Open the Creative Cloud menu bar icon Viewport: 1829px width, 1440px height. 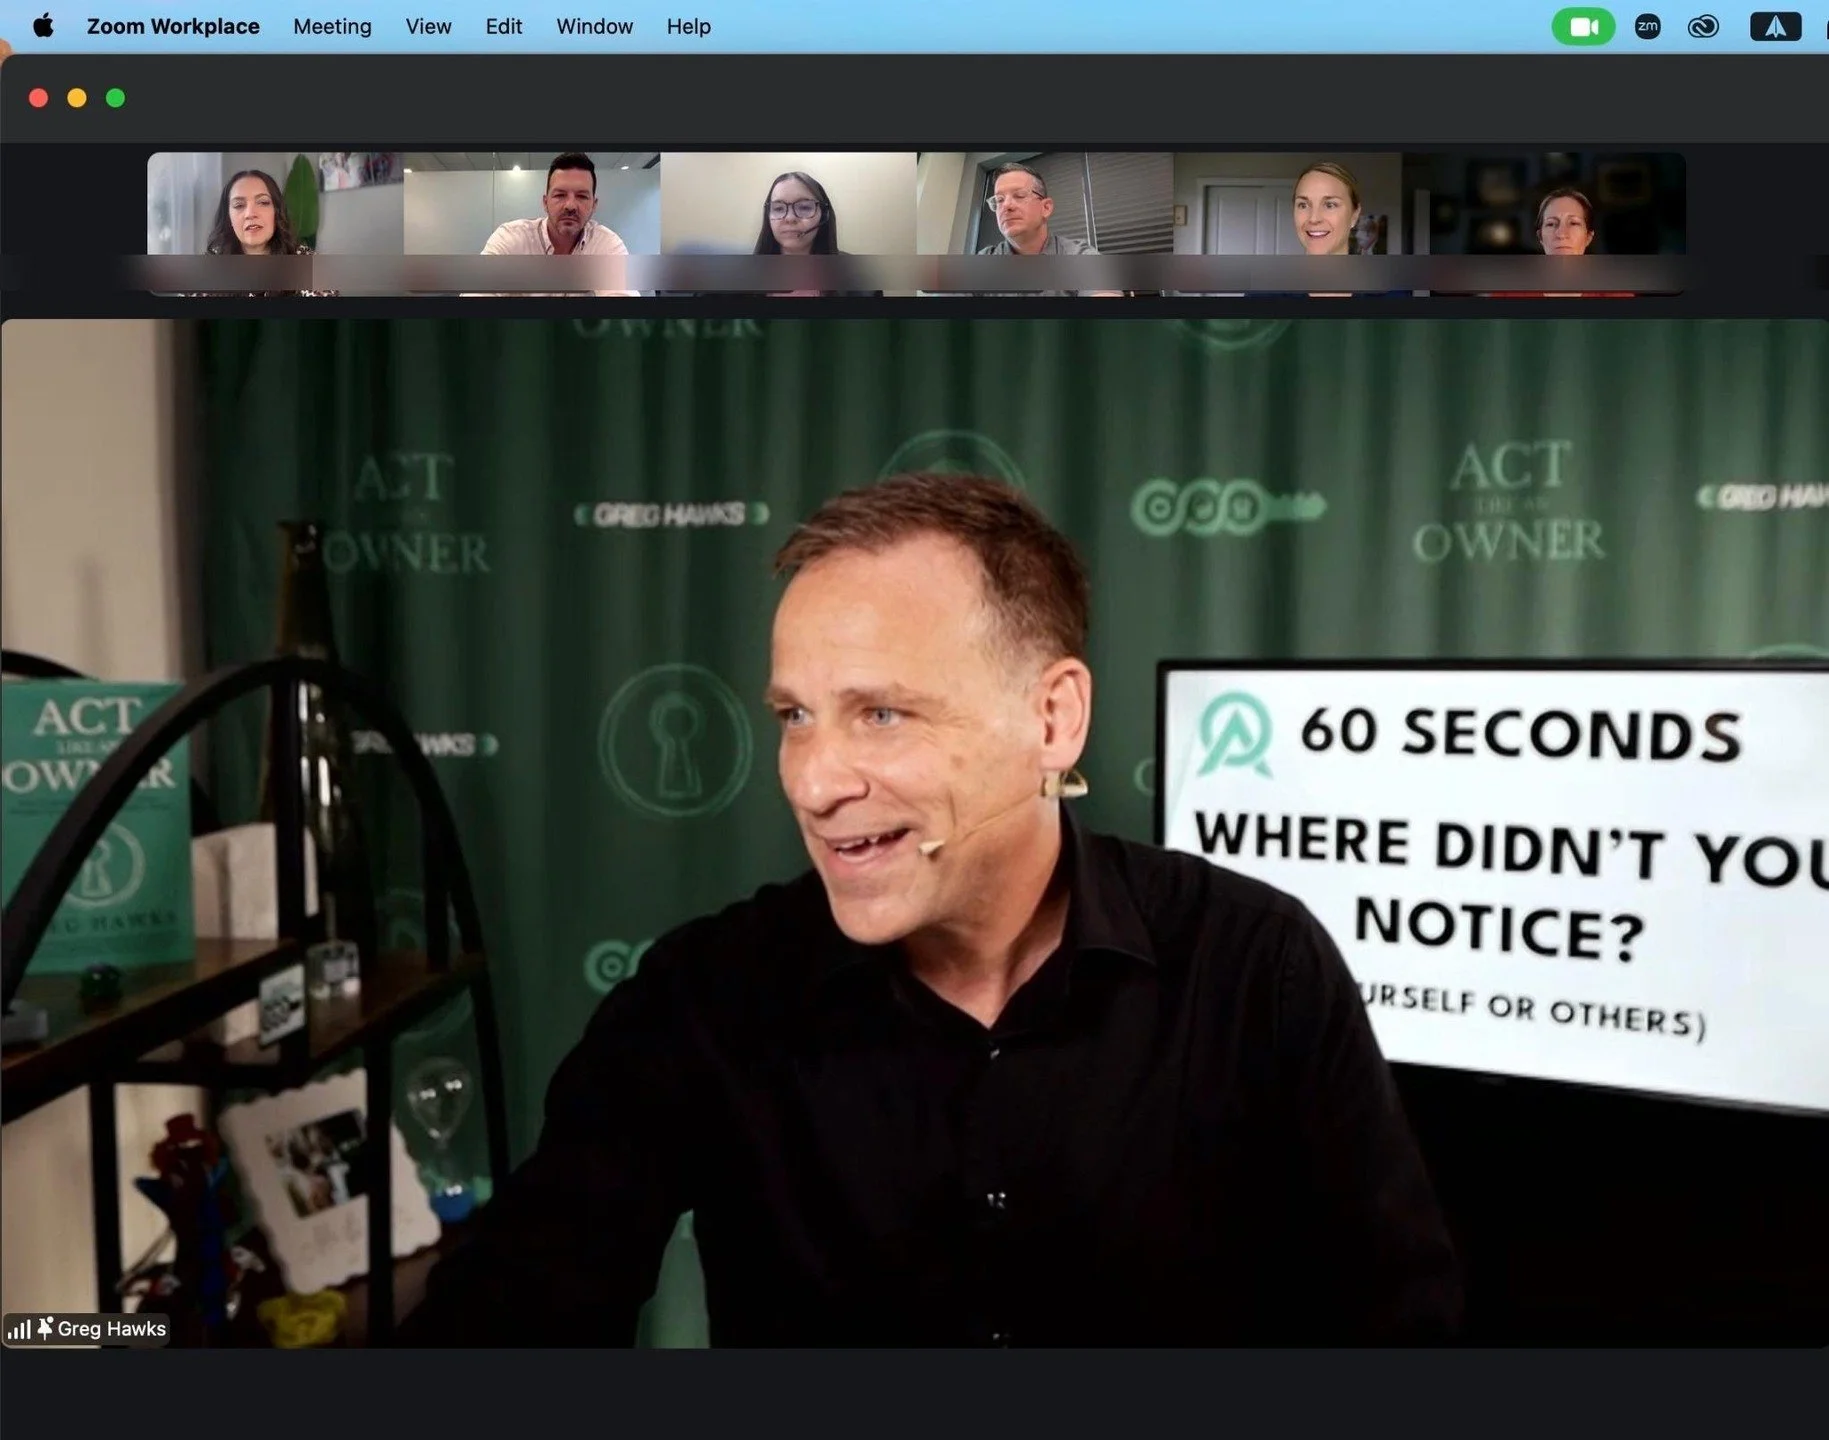pos(1703,27)
